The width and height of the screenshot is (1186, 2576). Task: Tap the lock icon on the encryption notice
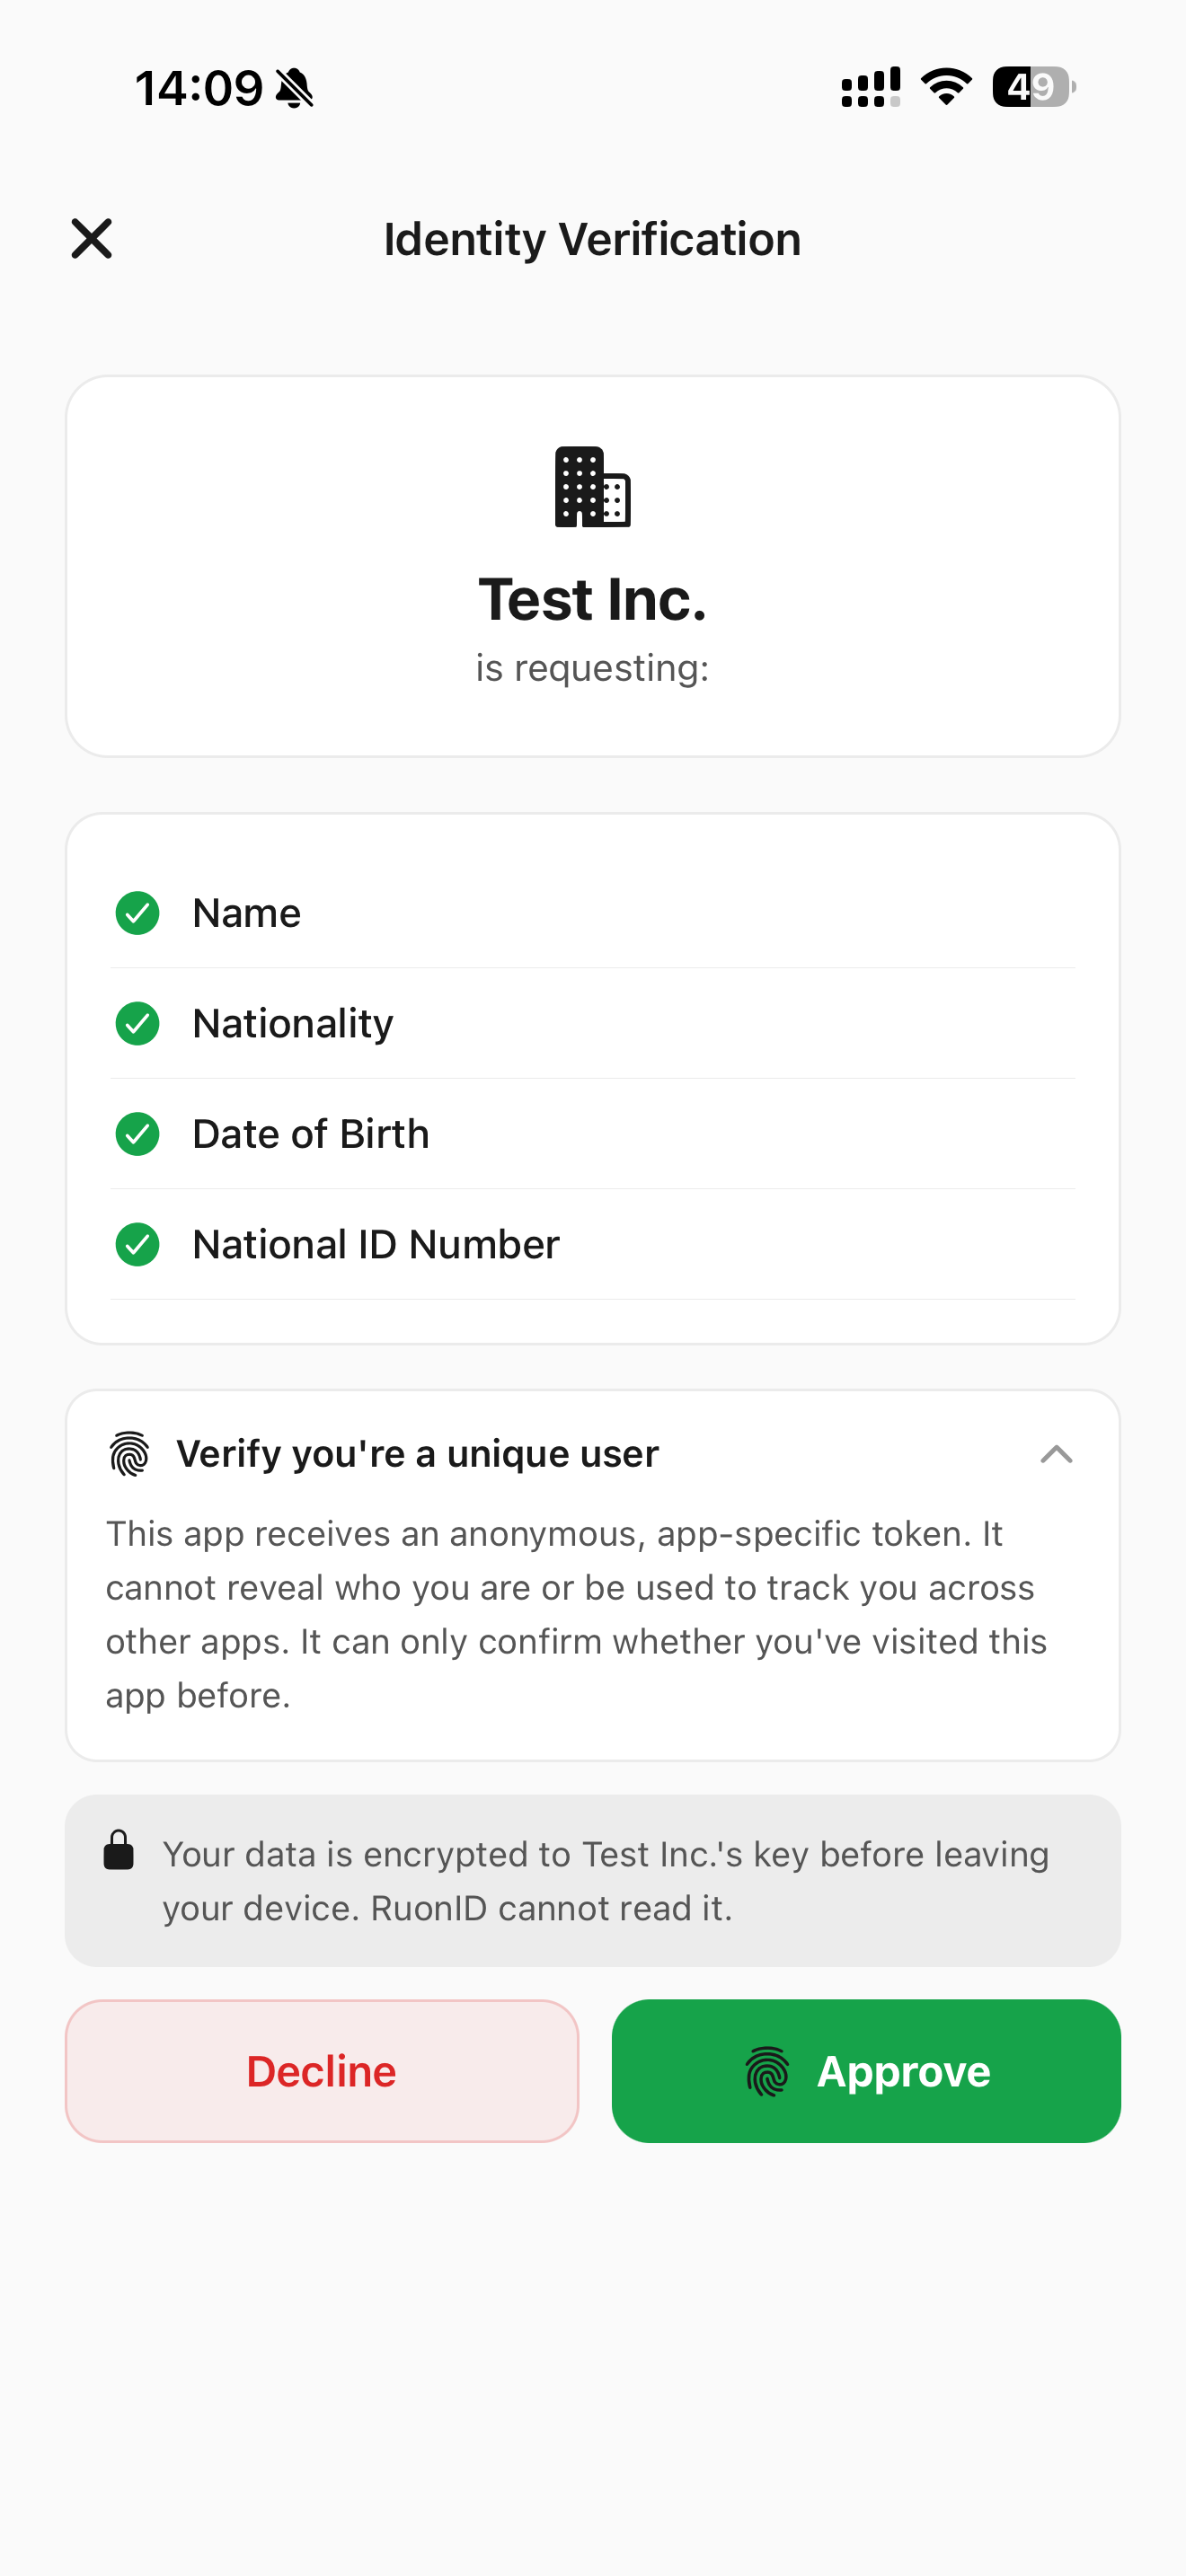click(117, 1851)
